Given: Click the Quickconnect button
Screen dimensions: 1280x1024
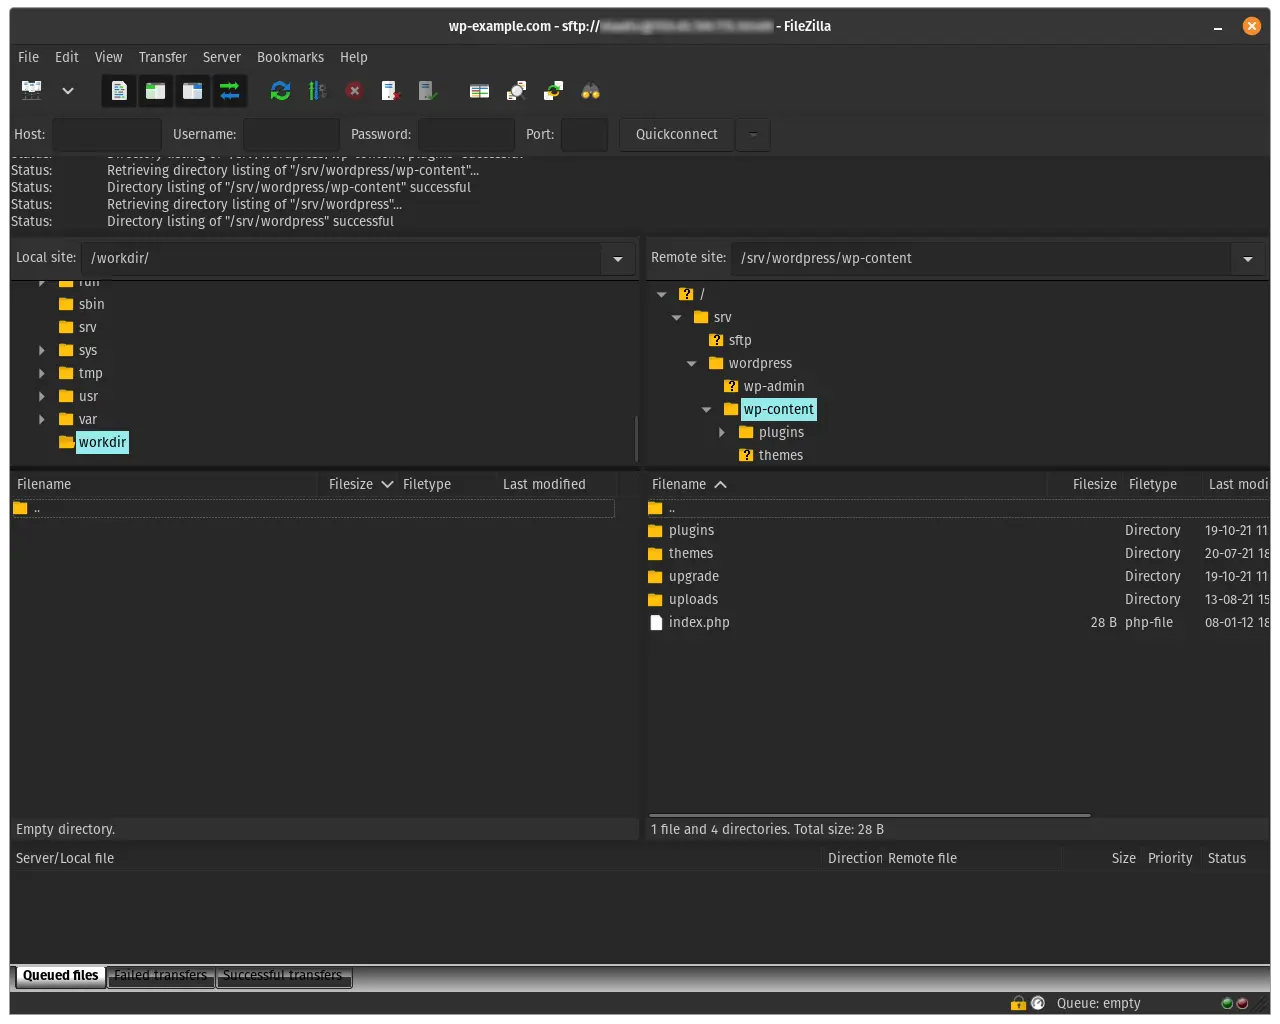Looking at the screenshot, I should tap(677, 134).
